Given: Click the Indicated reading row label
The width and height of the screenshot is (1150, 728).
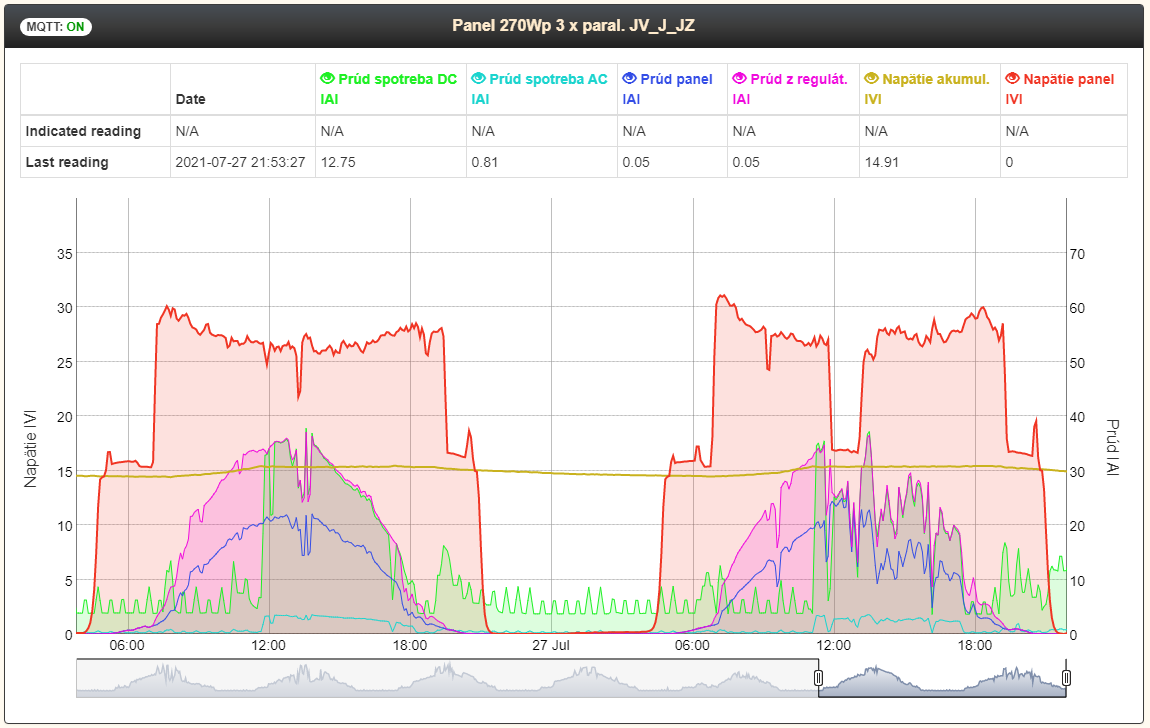Looking at the screenshot, I should pos(83,131).
